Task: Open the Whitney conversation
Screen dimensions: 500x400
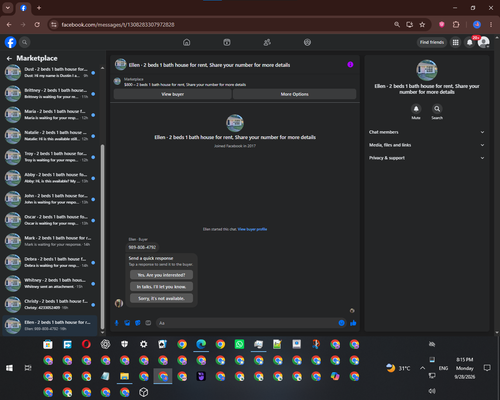Action: (50, 283)
